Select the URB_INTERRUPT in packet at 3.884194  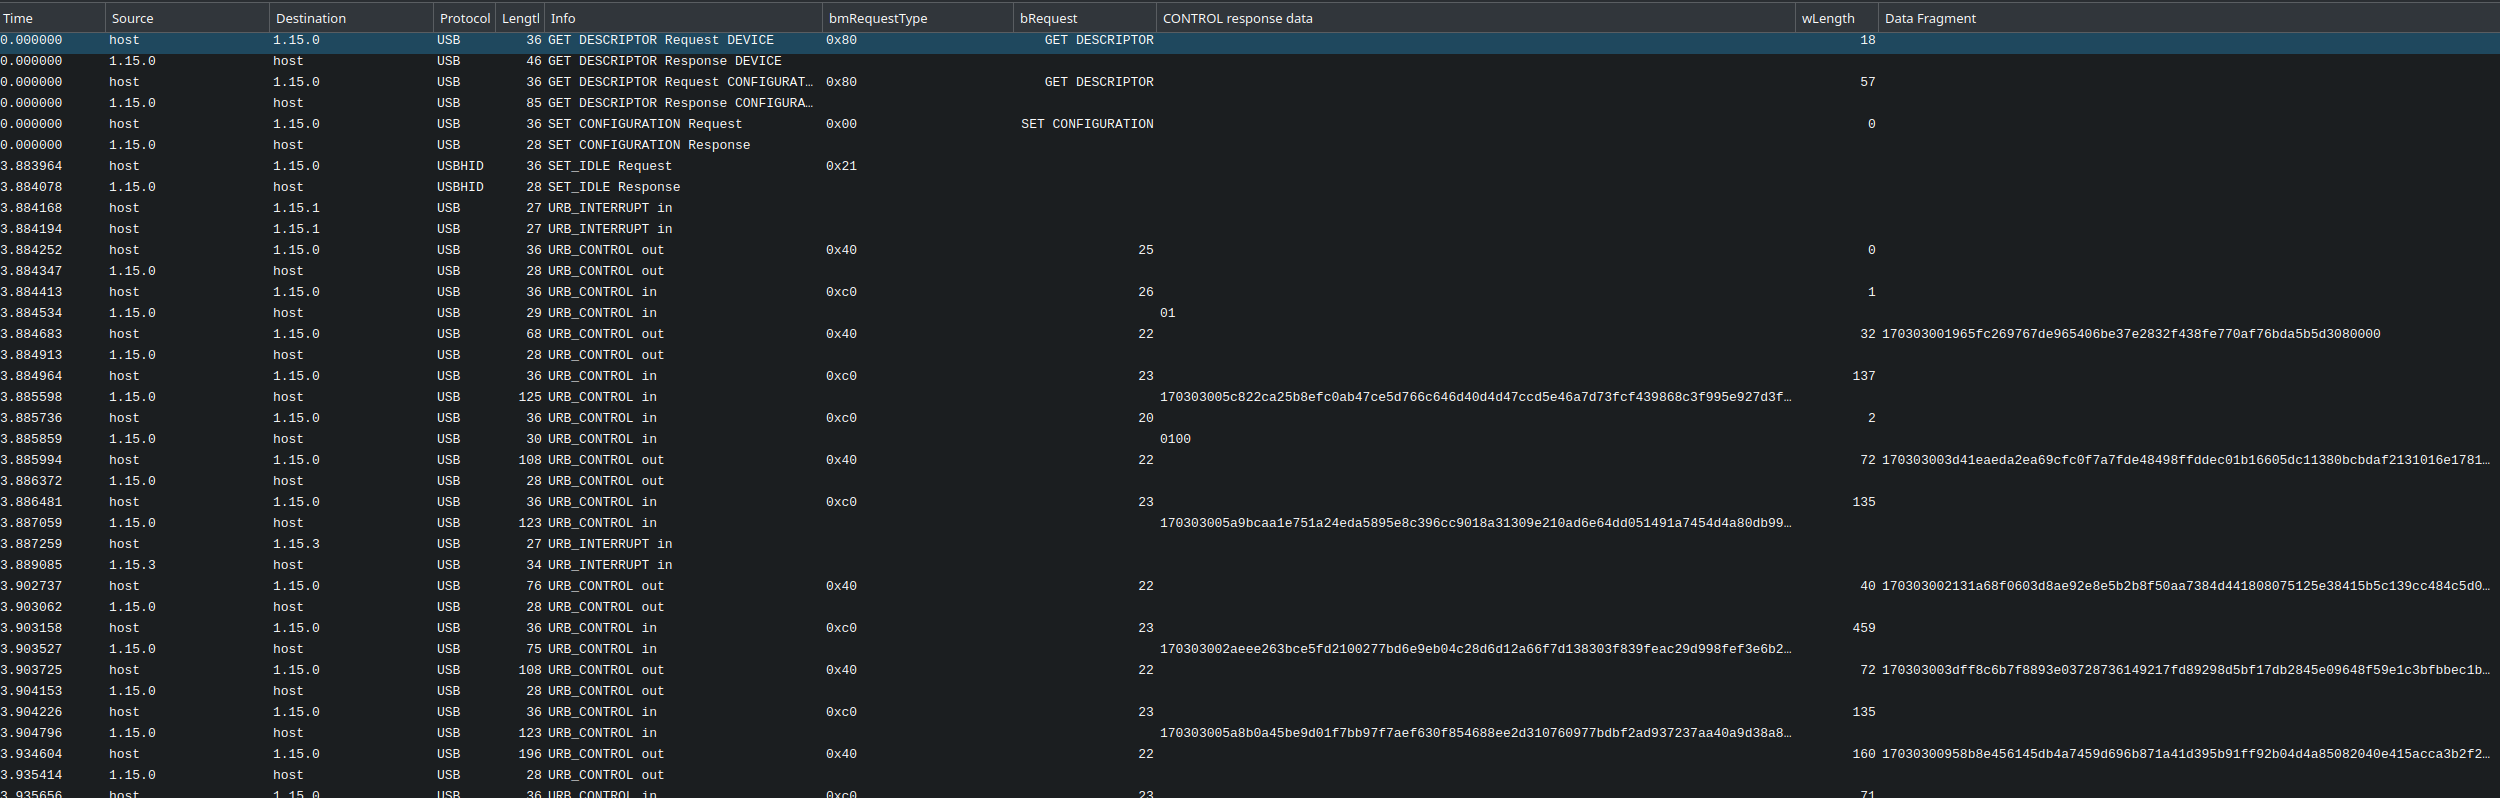[1250, 229]
